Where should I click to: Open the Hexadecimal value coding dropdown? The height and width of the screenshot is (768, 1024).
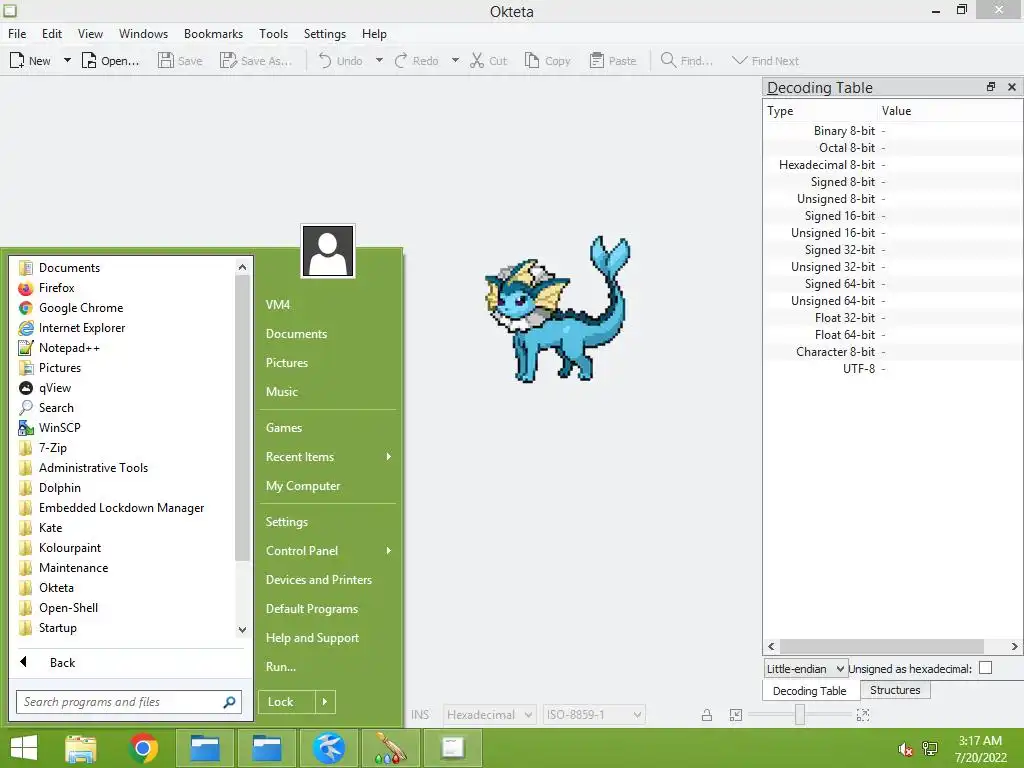pos(489,715)
